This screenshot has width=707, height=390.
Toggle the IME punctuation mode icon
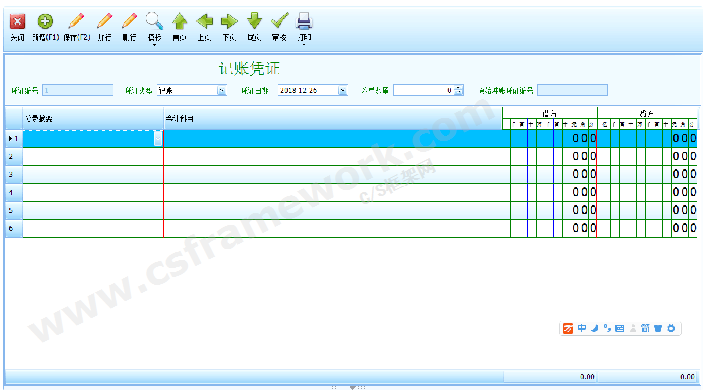pos(607,328)
